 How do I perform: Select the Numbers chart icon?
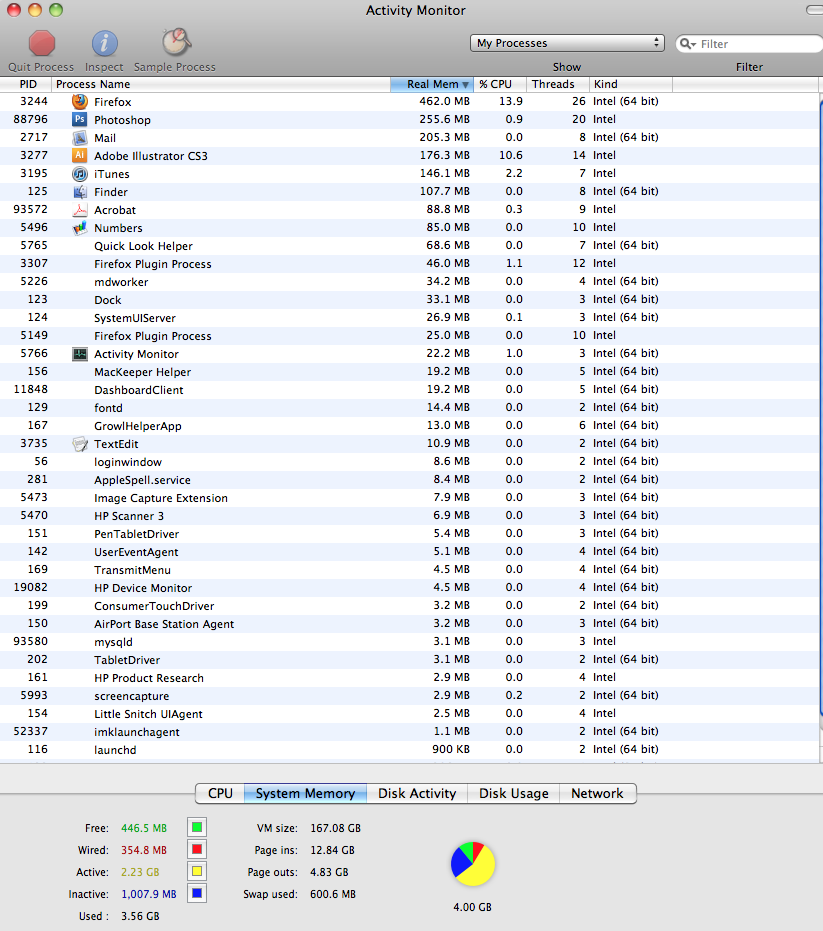pyautogui.click(x=80, y=227)
